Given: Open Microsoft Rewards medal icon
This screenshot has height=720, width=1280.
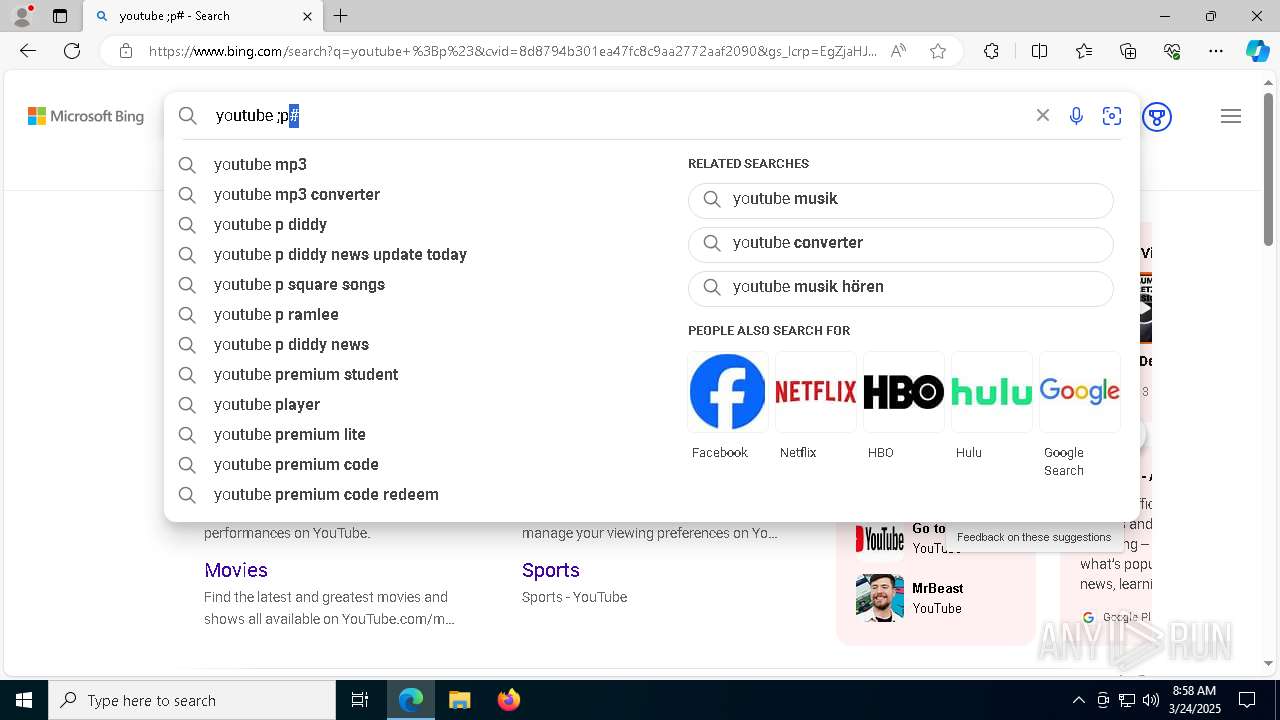Looking at the screenshot, I should 1157,117.
